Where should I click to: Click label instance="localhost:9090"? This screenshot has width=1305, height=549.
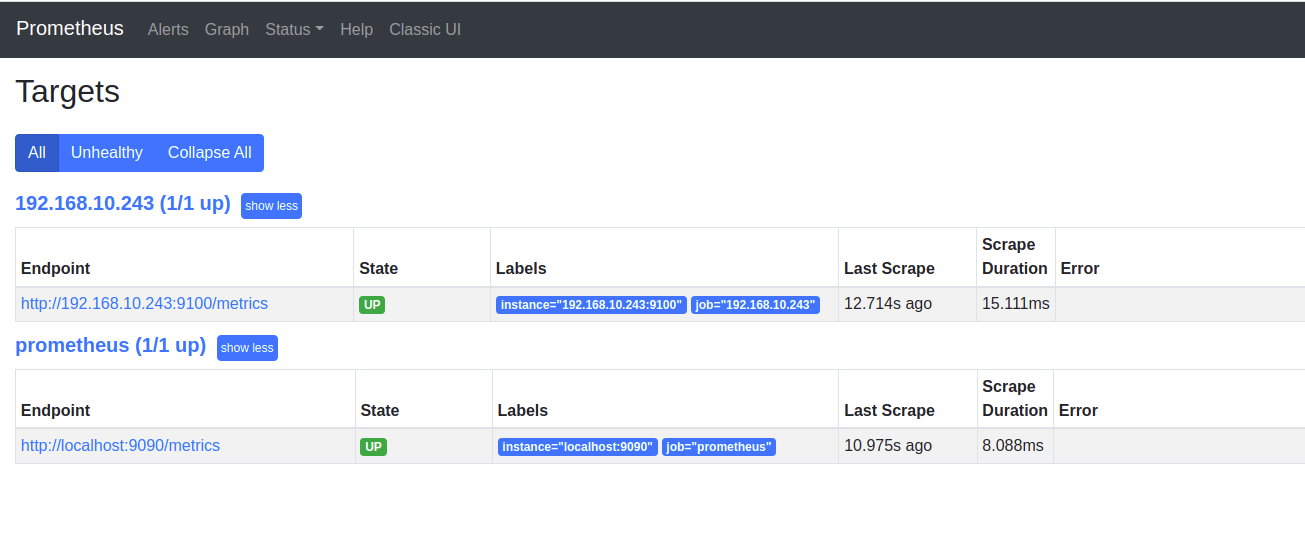(x=578, y=447)
